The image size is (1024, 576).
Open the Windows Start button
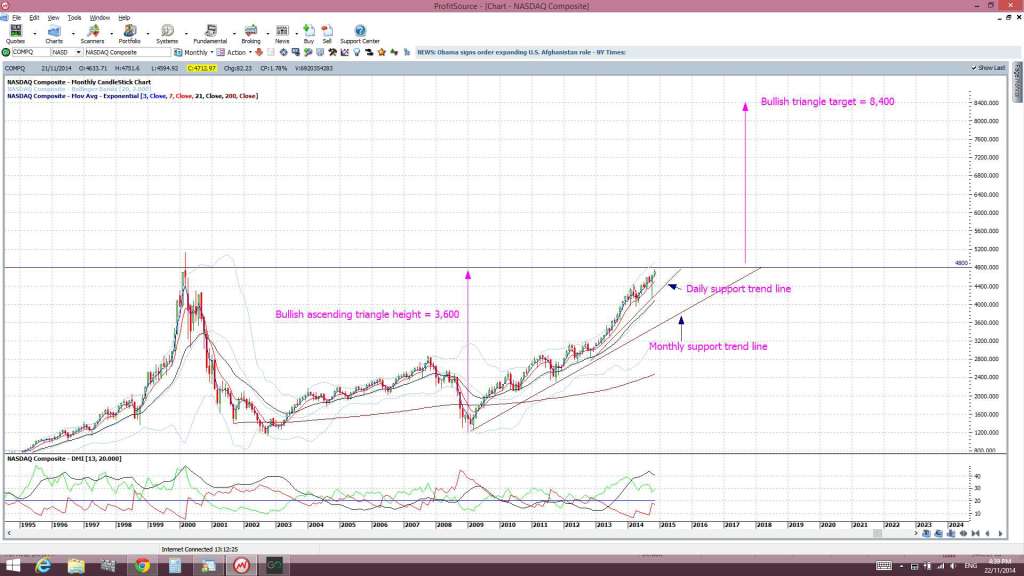click(12, 566)
